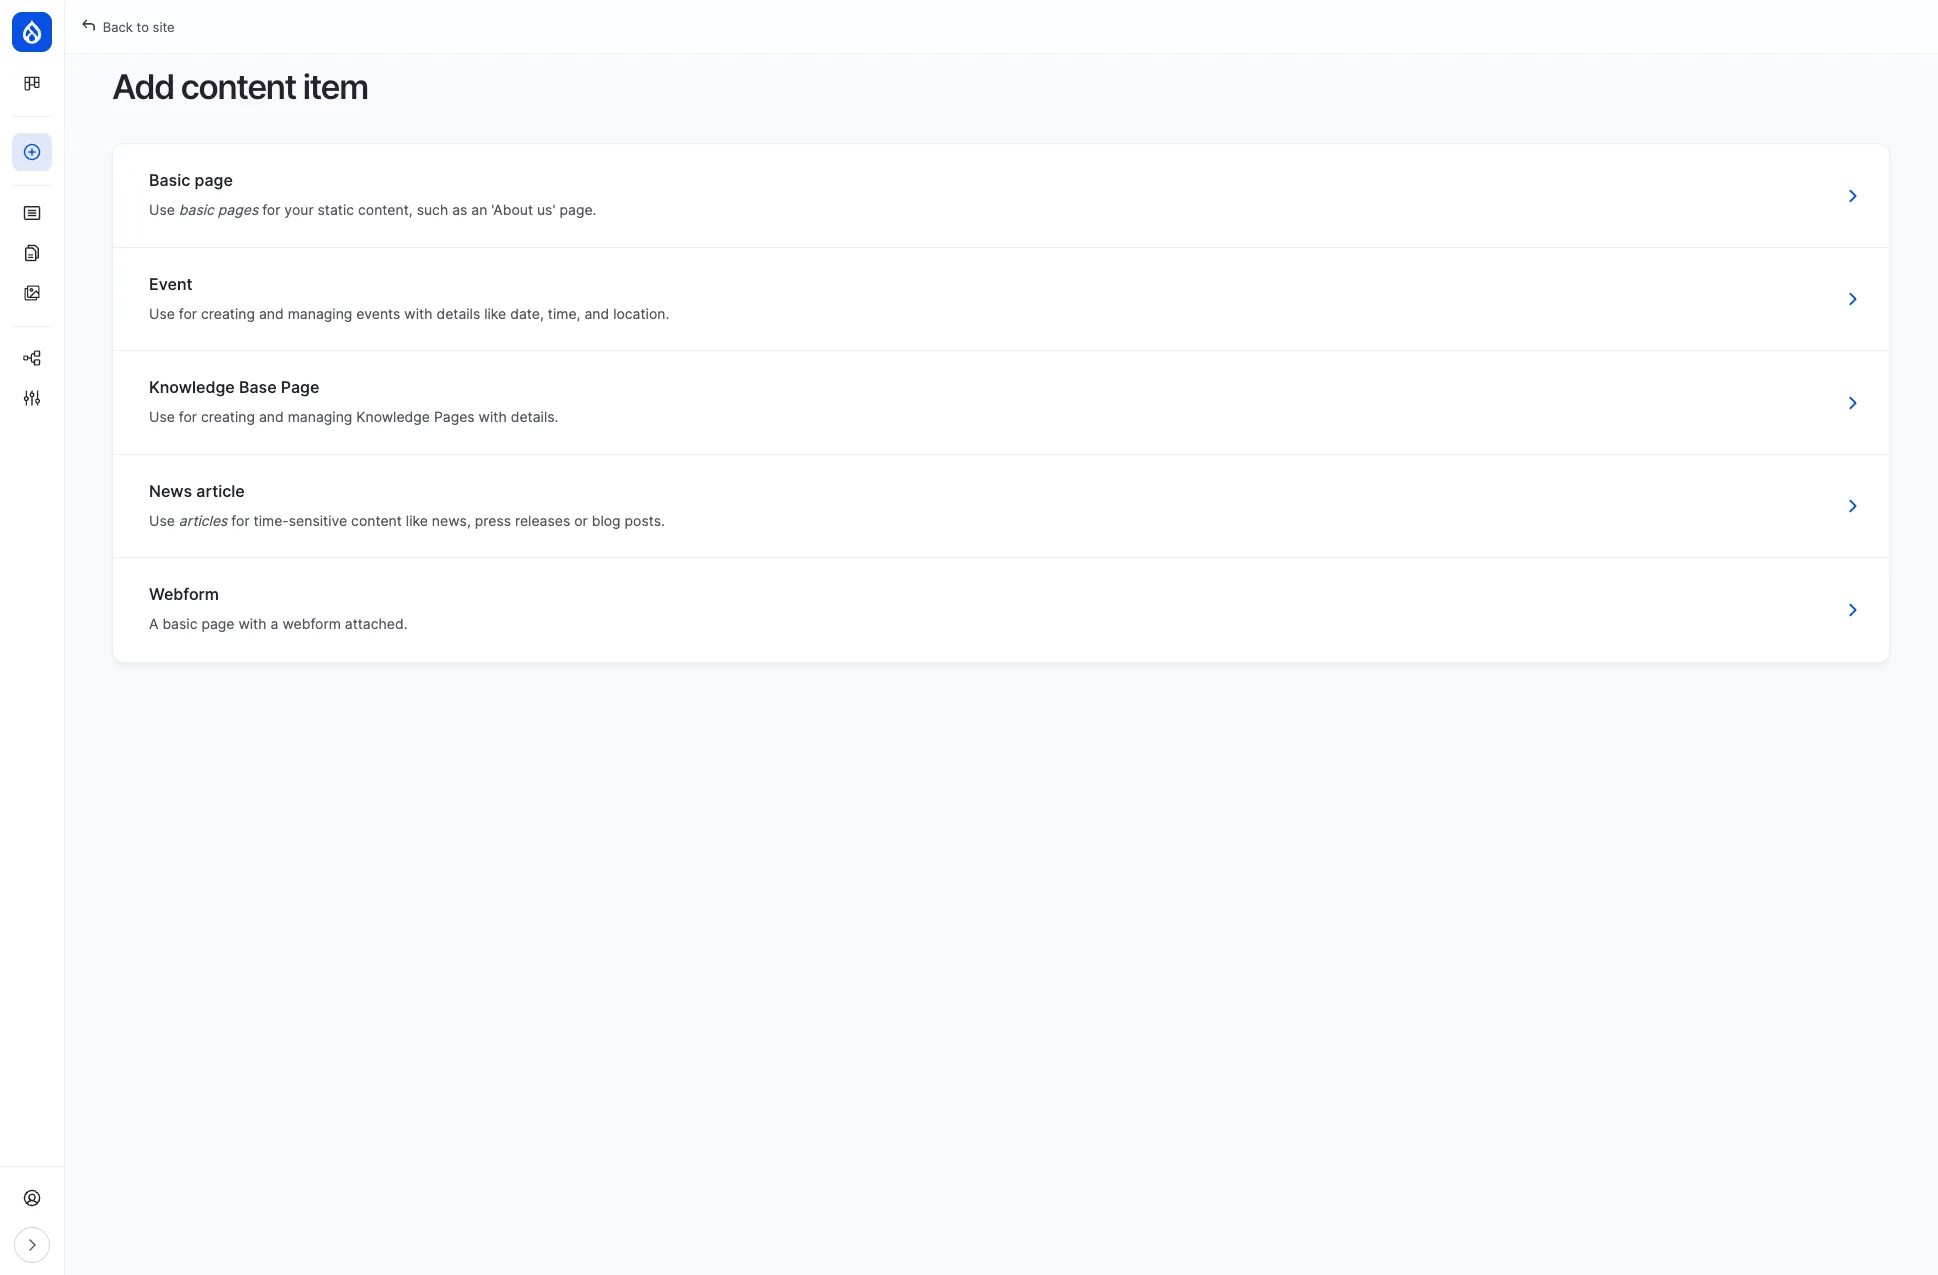The image size is (1938, 1275).
Task: Click the News article description about press releases
Action: coord(407,521)
